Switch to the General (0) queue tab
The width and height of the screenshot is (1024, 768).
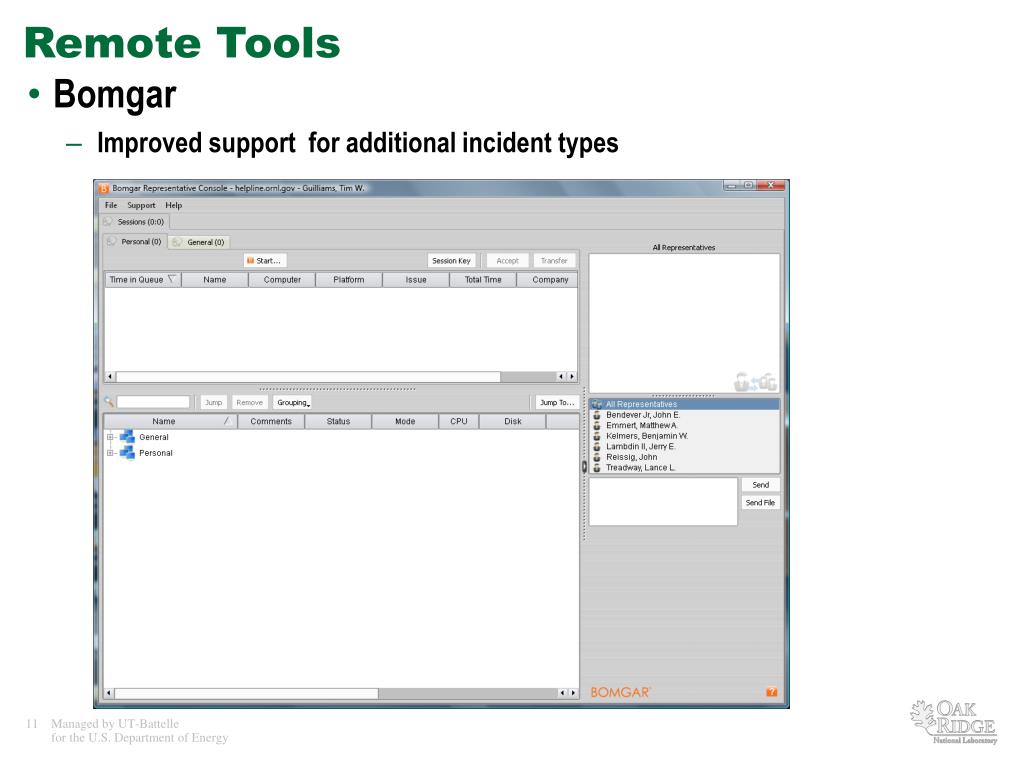pos(200,242)
